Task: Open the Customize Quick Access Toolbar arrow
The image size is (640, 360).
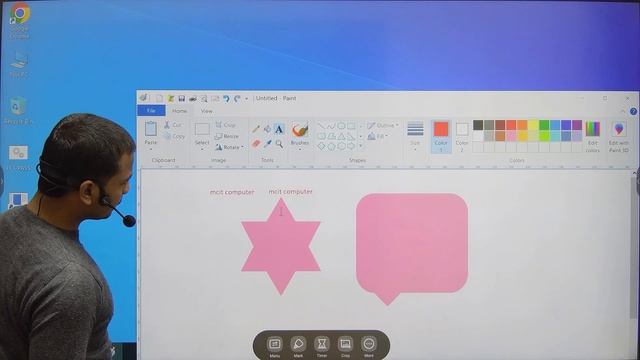Action: [x=246, y=99]
